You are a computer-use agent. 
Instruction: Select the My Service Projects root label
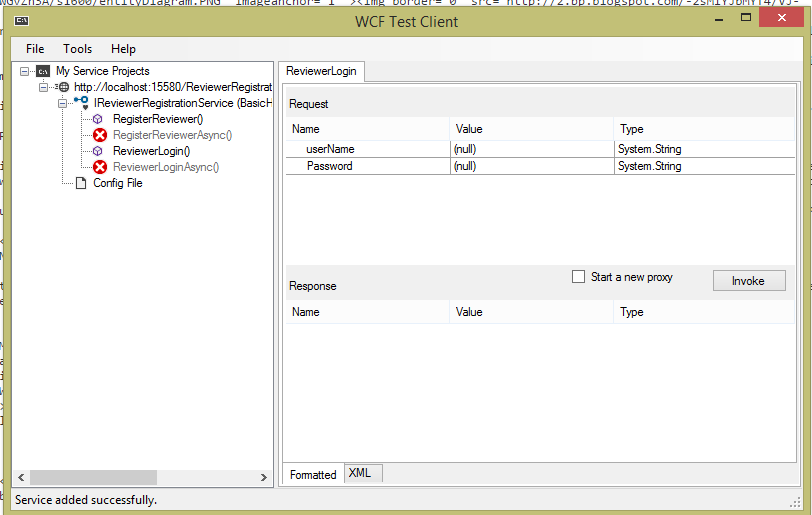tap(103, 71)
